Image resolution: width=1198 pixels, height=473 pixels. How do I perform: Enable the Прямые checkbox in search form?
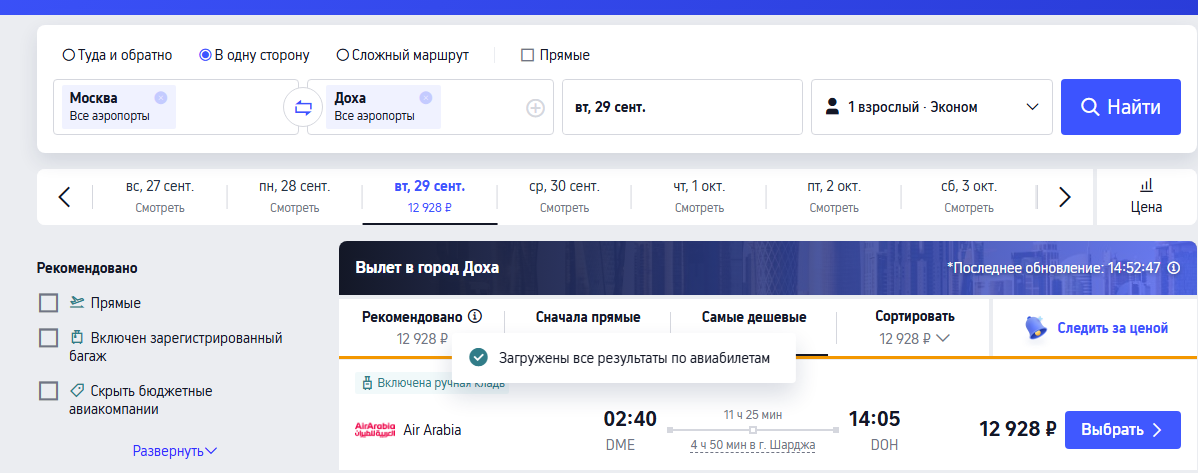528,55
